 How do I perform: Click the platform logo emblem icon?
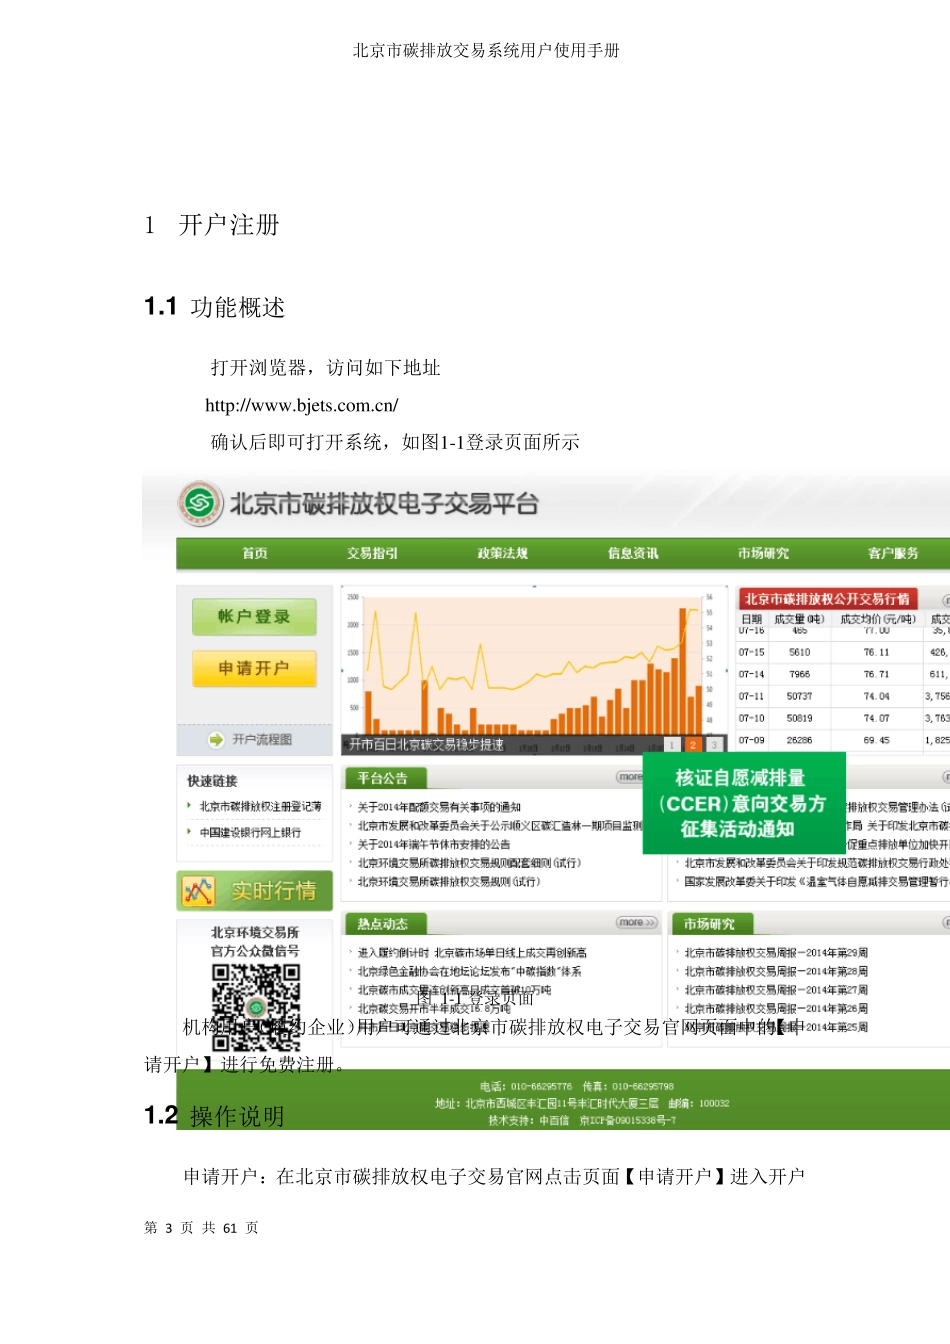pos(200,503)
